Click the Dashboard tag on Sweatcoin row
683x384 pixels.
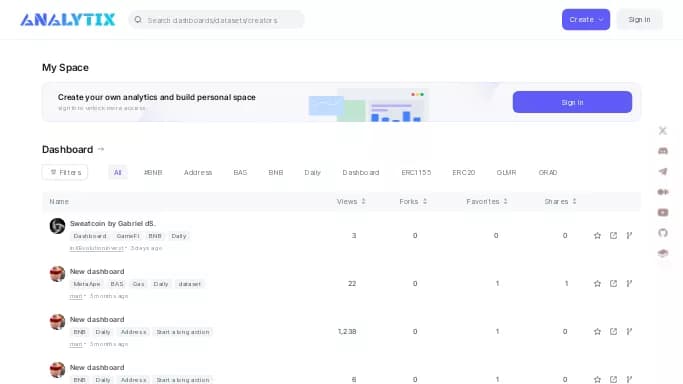[90, 236]
